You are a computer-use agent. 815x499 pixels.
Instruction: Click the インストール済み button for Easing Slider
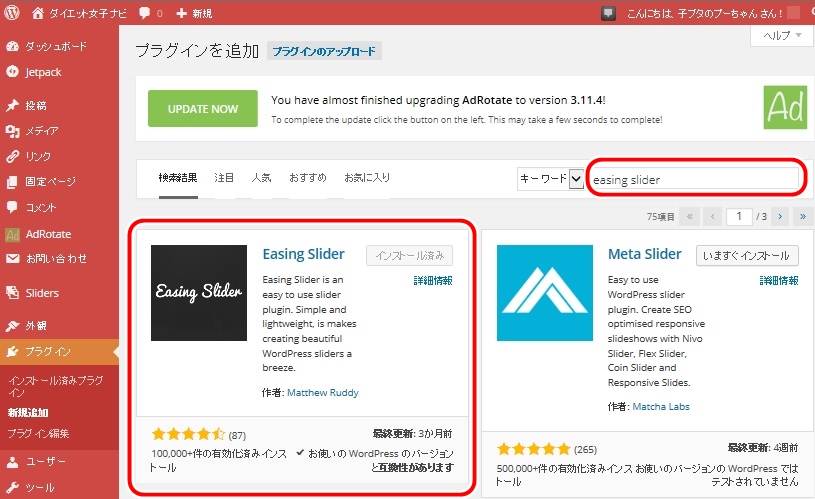pos(410,255)
